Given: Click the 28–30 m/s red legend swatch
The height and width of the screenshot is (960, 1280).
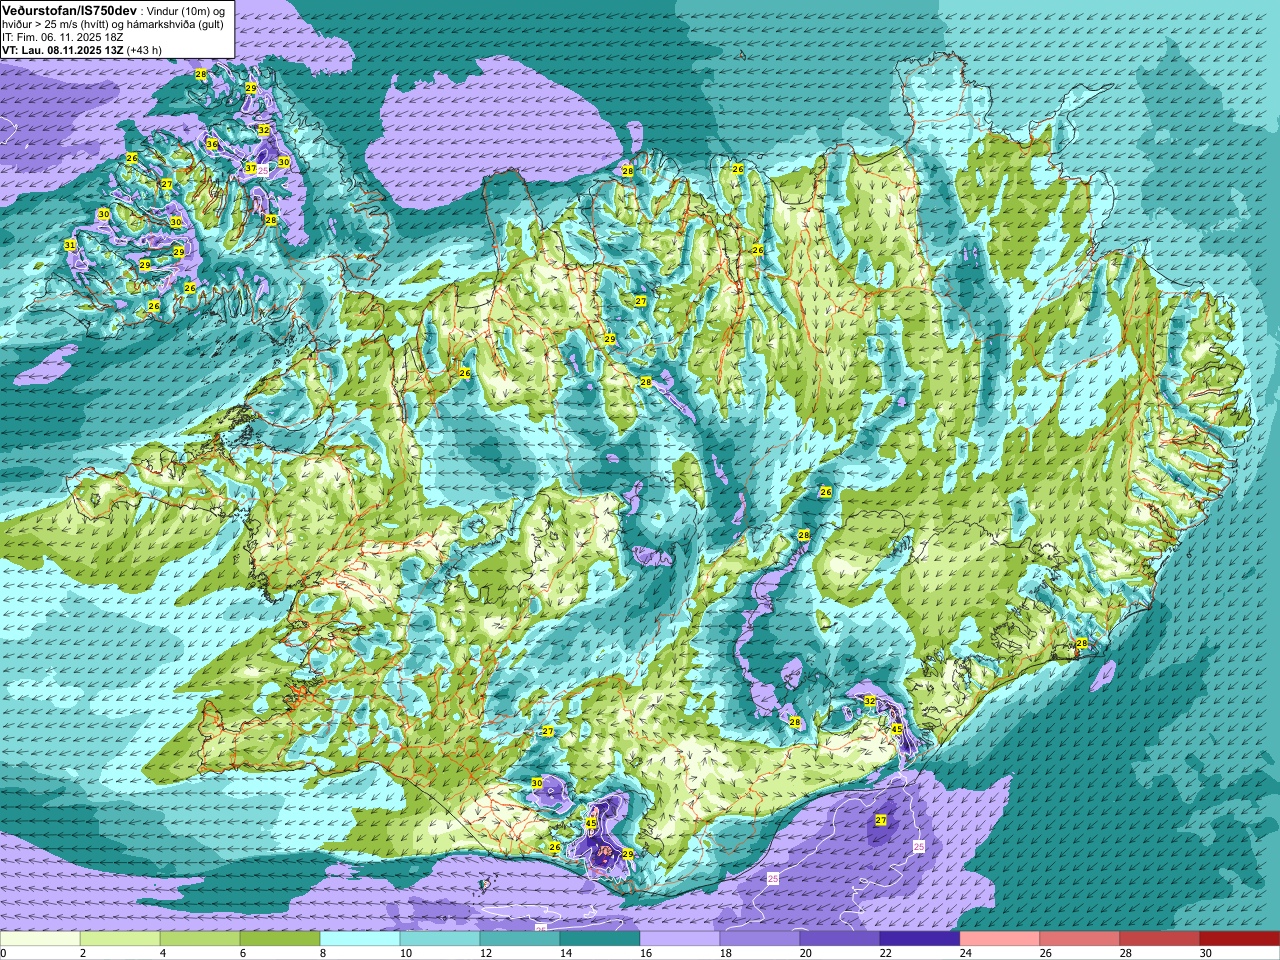Looking at the screenshot, I should click(x=1160, y=939).
